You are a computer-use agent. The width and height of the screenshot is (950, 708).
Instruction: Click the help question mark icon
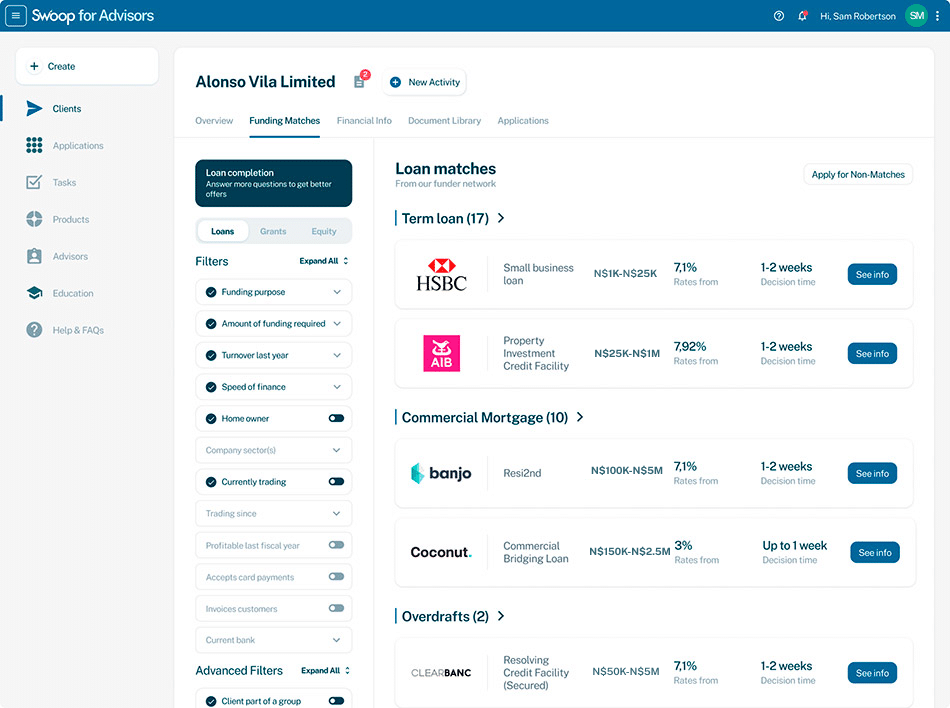click(x=779, y=16)
